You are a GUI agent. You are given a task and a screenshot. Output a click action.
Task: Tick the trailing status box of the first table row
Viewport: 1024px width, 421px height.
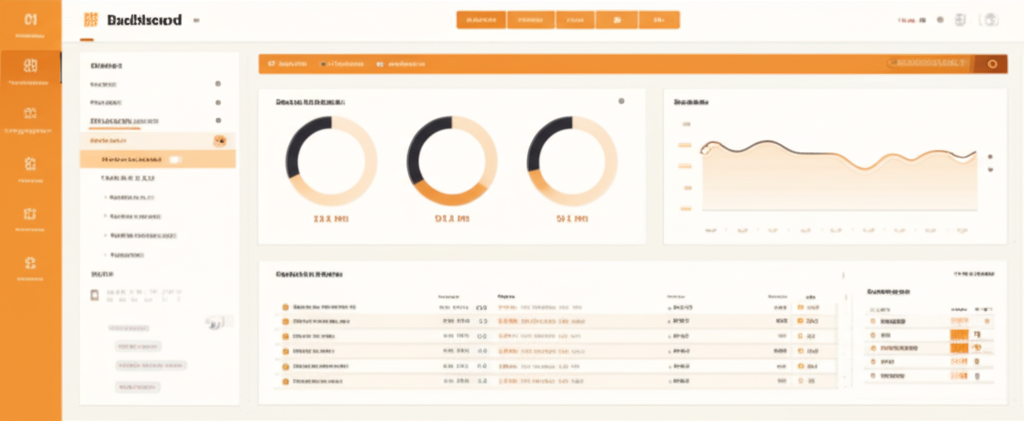(x=801, y=307)
